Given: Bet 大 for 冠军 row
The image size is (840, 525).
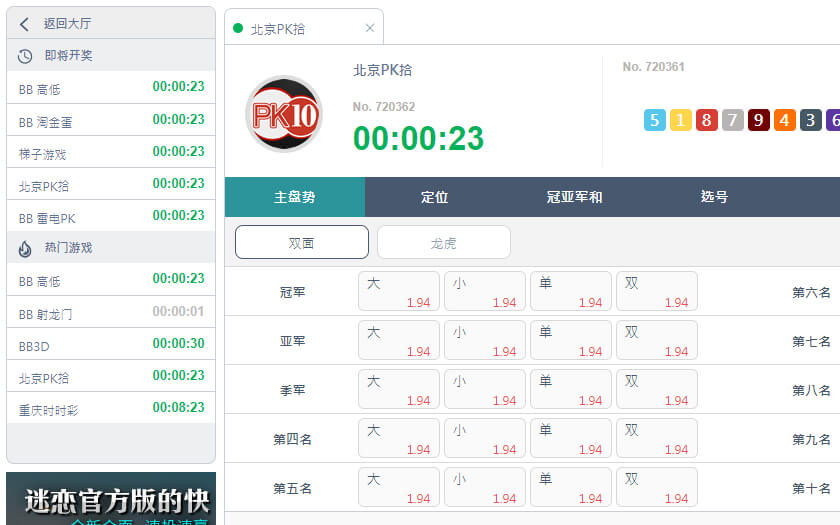Looking at the screenshot, I should pyautogui.click(x=398, y=291).
